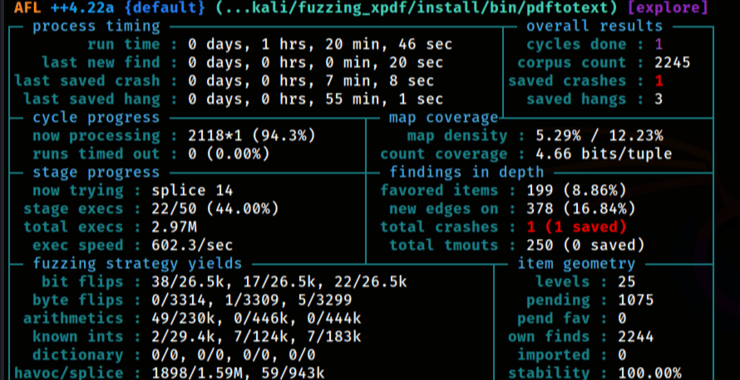Select the total tmouts value '250 (0 saved)'
Screen dimensions: 740x380
[x=585, y=246]
